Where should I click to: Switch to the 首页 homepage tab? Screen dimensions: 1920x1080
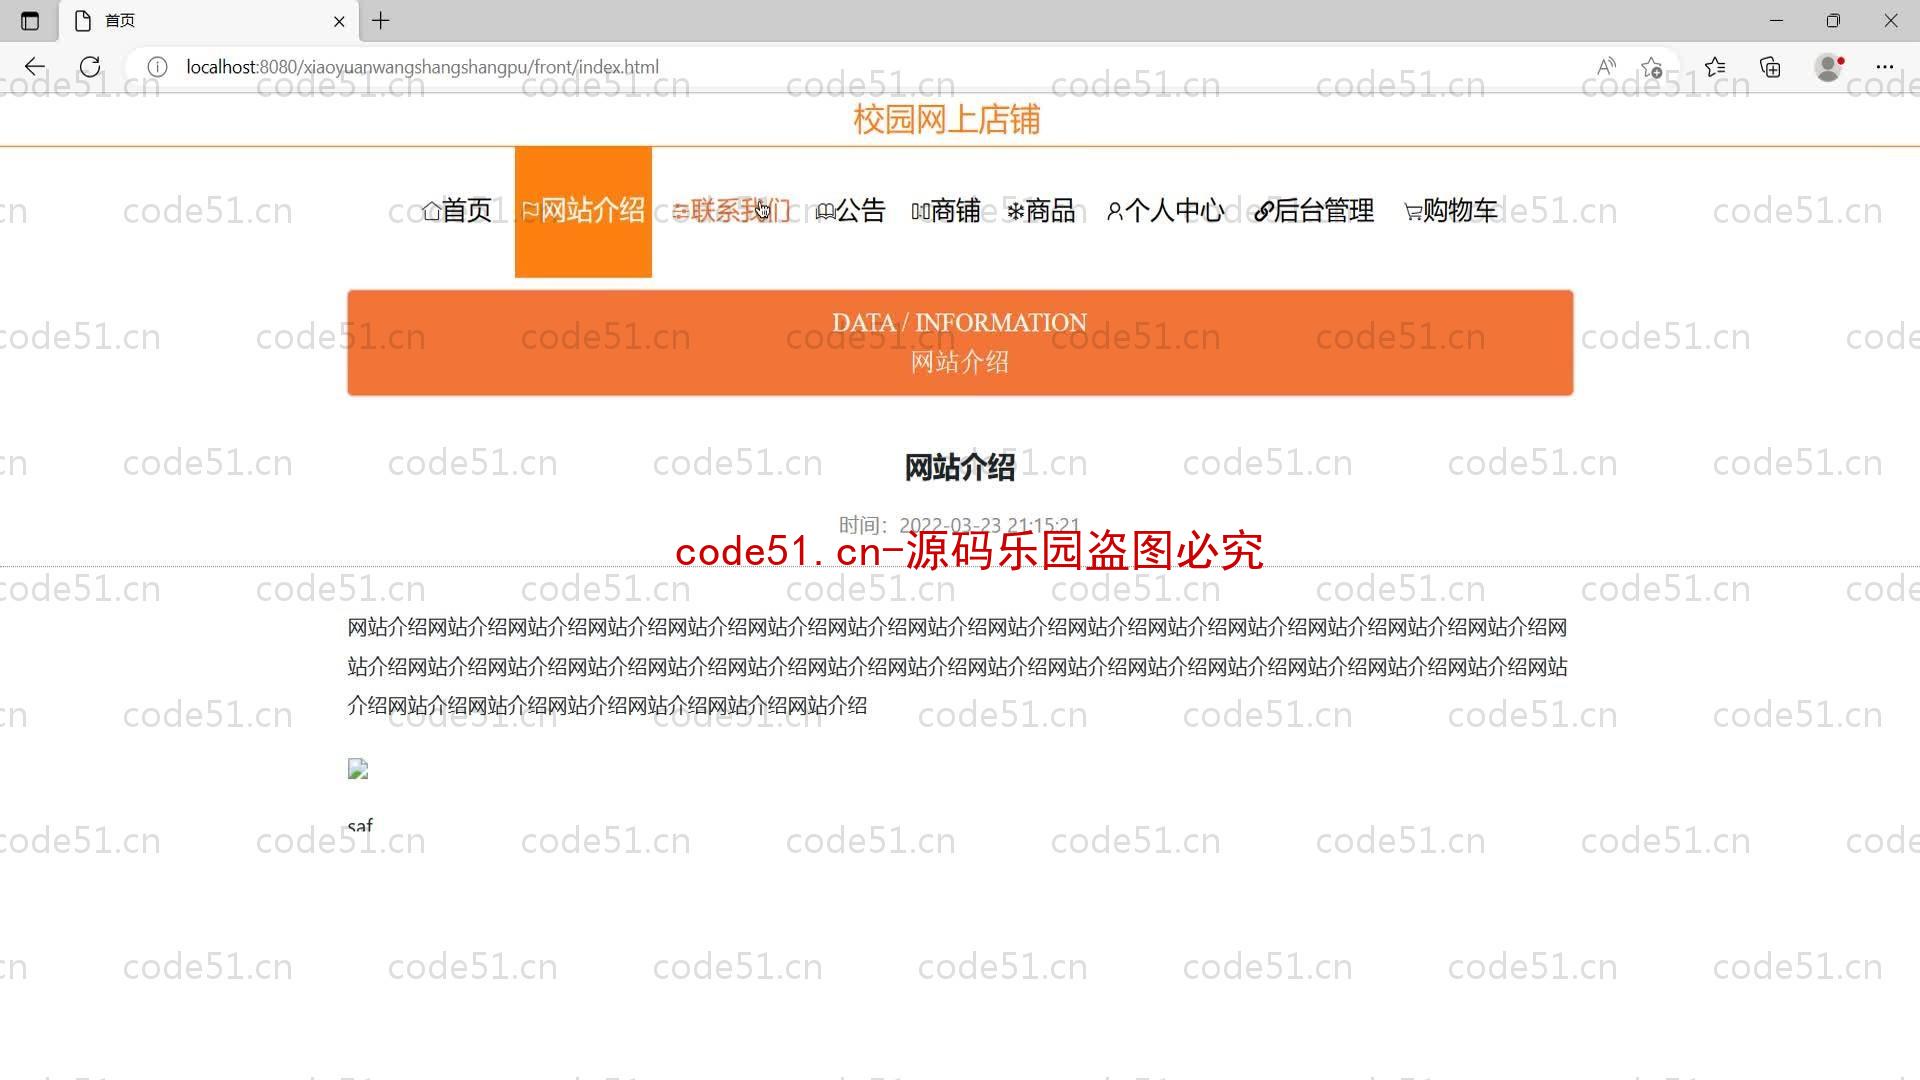point(459,210)
